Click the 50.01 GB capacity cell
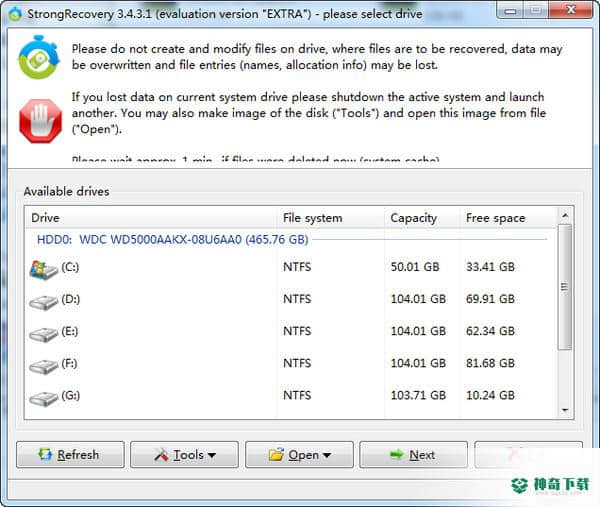Viewport: 600px width, 507px height. tap(415, 267)
